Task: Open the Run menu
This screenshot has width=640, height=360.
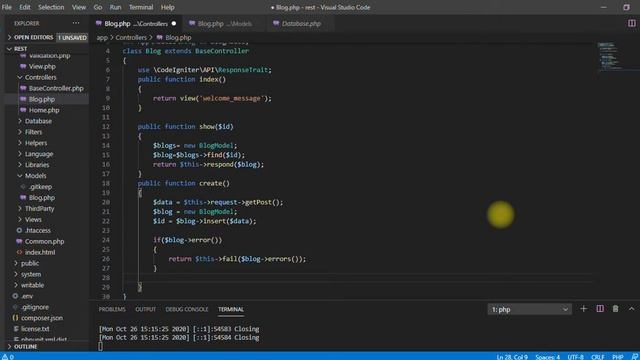Action: pyautogui.click(x=115, y=7)
